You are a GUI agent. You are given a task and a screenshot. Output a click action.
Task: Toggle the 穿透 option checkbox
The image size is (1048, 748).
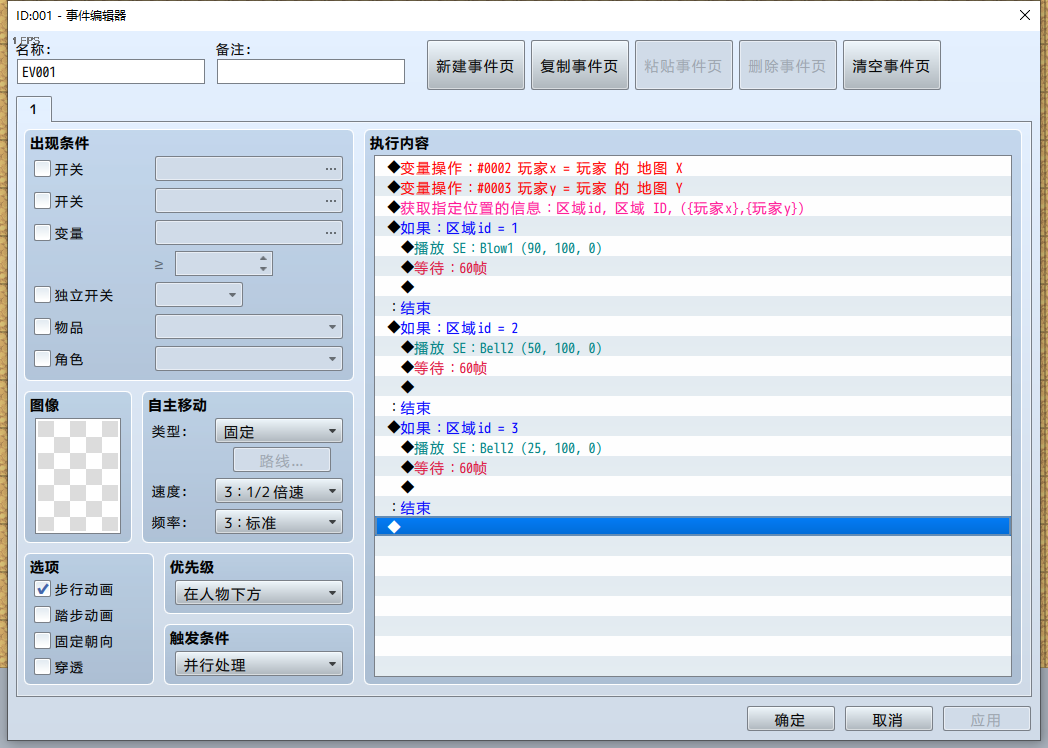tap(42, 666)
